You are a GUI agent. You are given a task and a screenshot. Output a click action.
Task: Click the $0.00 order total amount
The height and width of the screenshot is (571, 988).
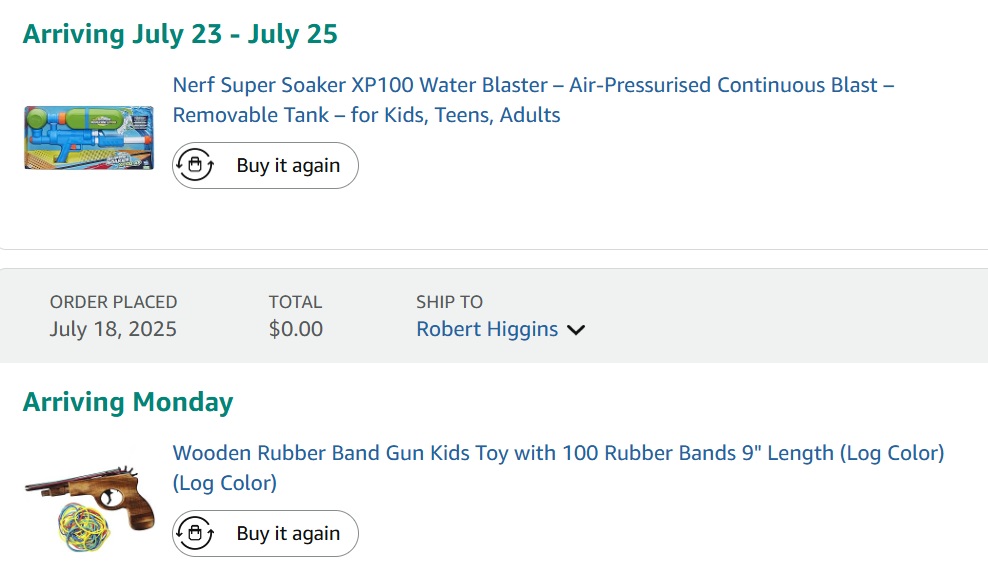[296, 329]
